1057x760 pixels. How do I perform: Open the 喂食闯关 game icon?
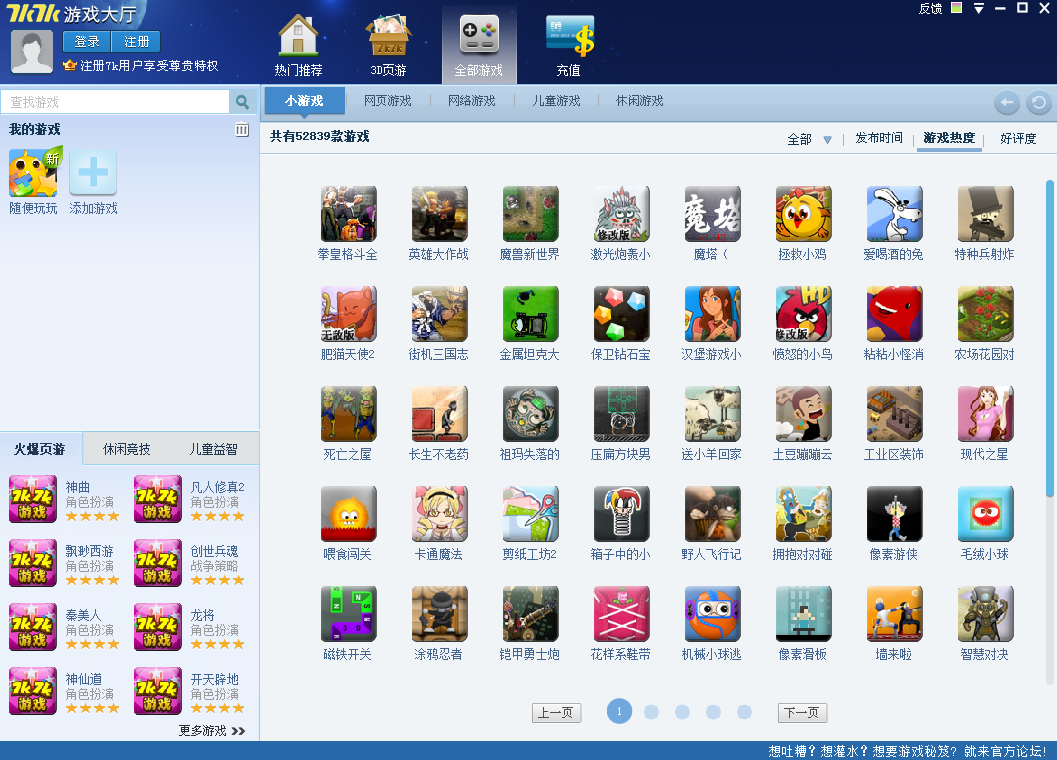[348, 513]
